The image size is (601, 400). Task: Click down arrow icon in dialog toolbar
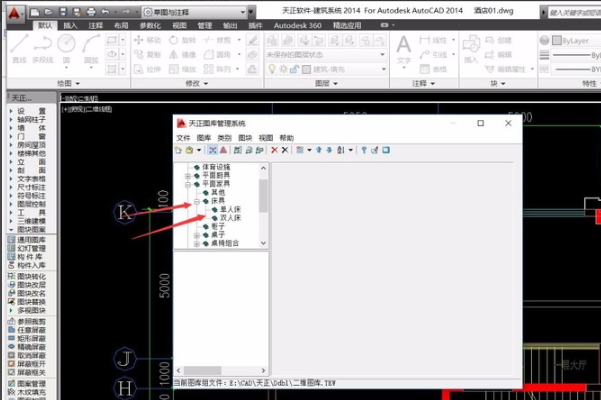329,150
